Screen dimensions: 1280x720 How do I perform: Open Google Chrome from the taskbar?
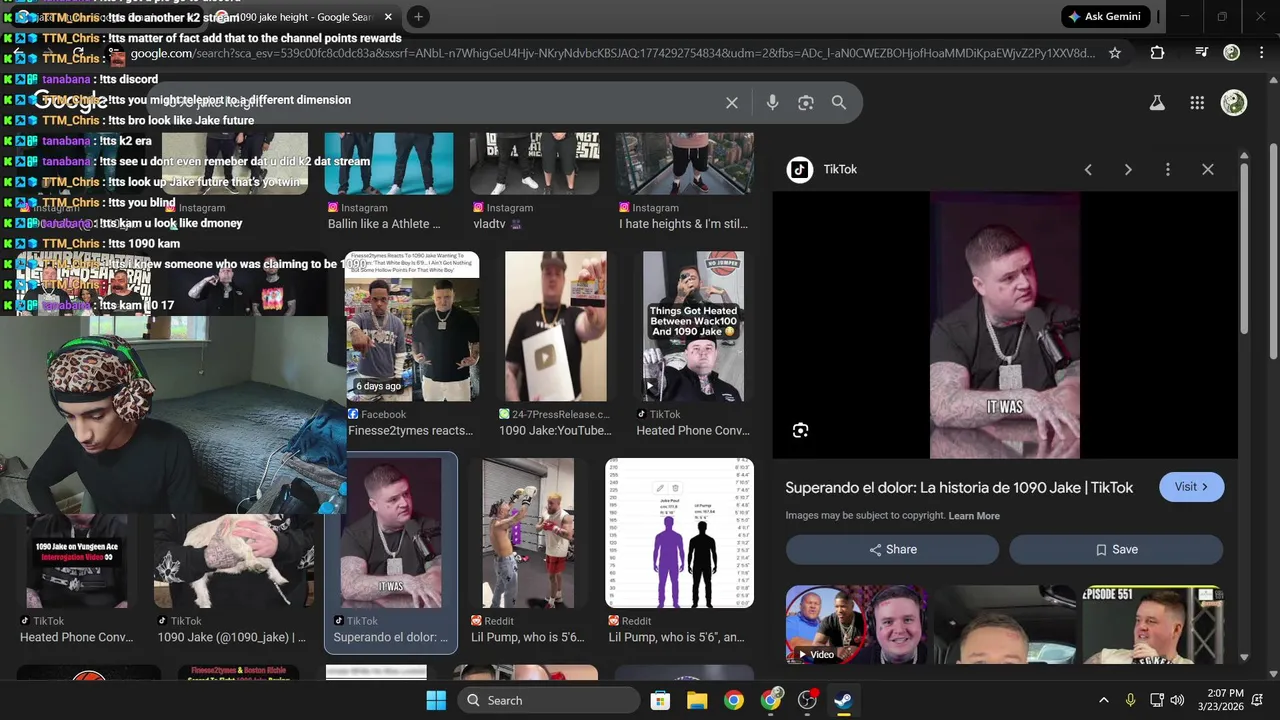pyautogui.click(x=734, y=700)
